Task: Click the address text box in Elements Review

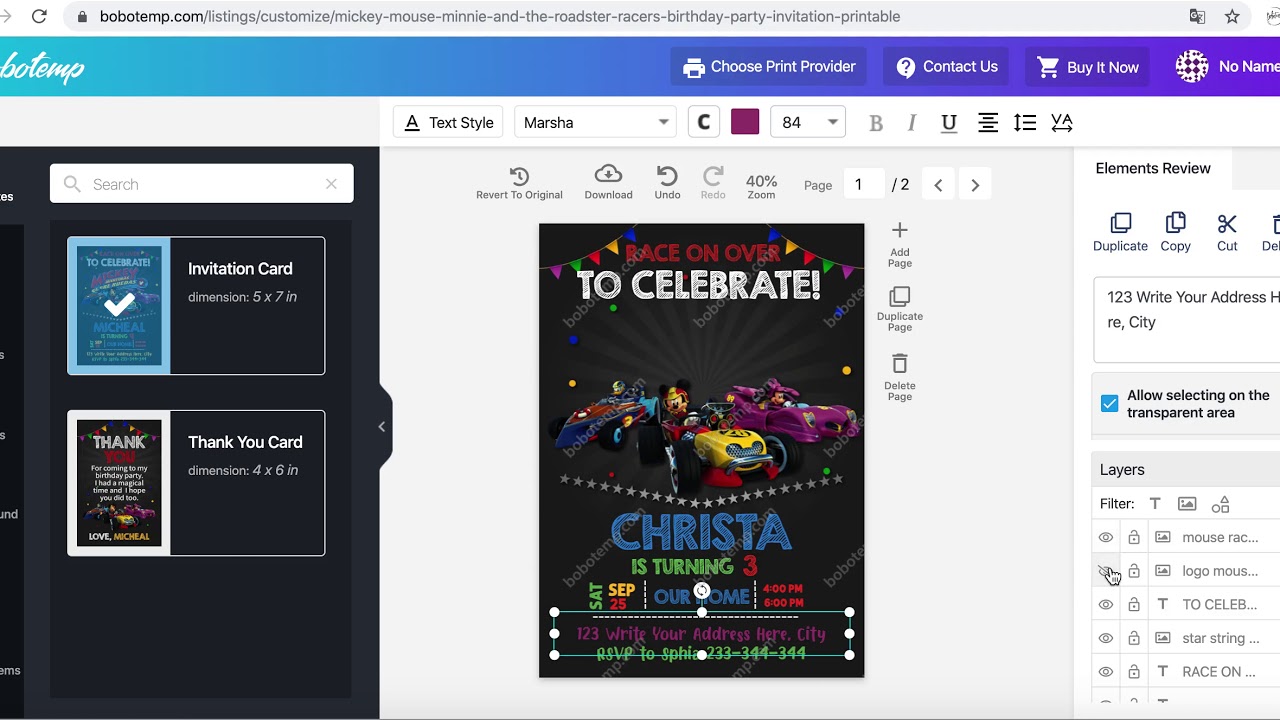Action: [1187, 319]
